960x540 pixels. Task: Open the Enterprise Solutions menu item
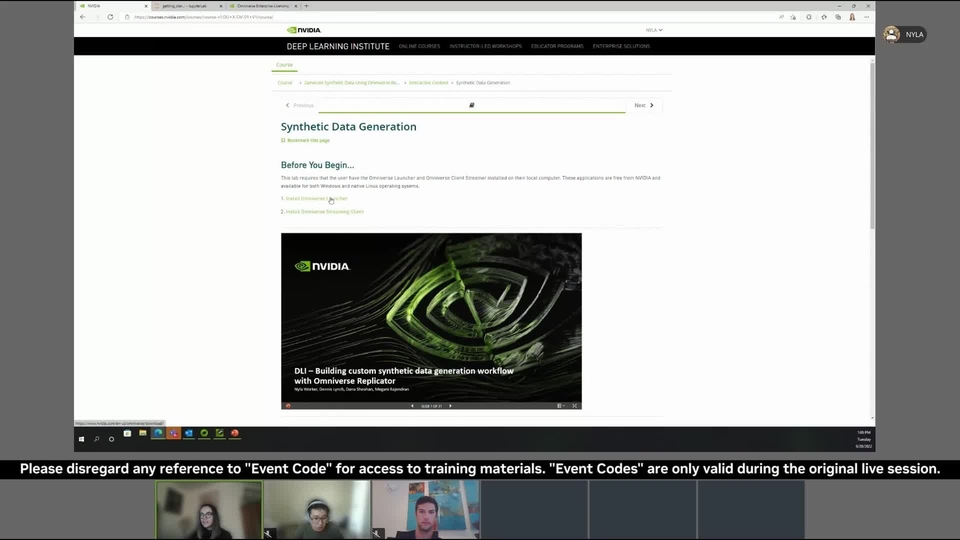[621, 47]
